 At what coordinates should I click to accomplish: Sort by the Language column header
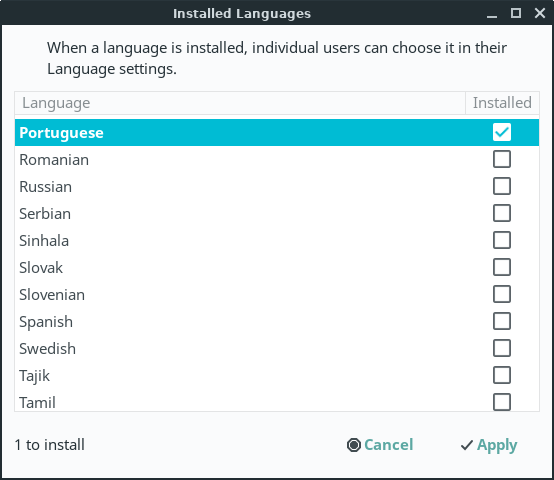click(240, 103)
